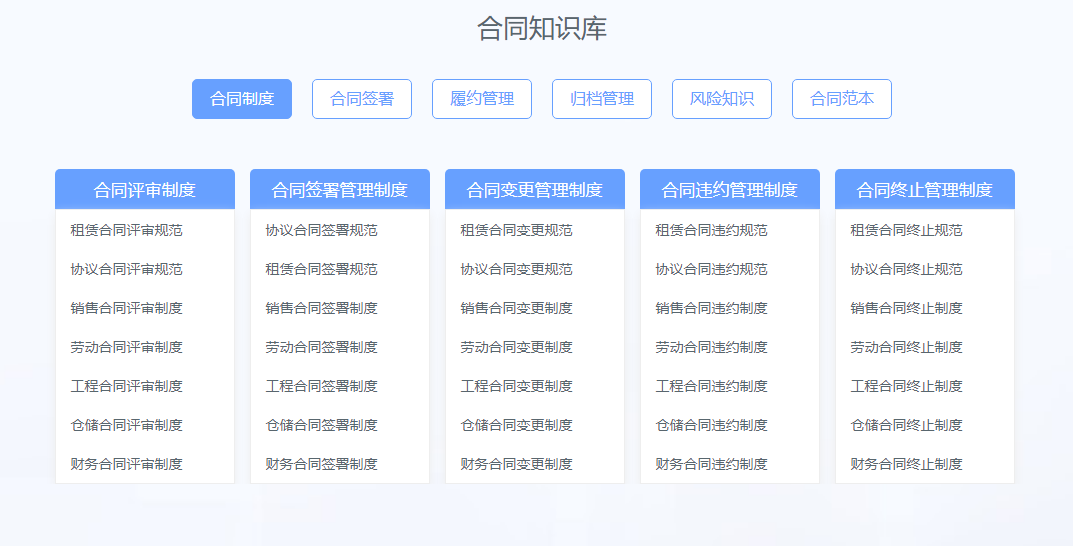
Task: Open 工程合同终止制度 item
Action: [907, 386]
